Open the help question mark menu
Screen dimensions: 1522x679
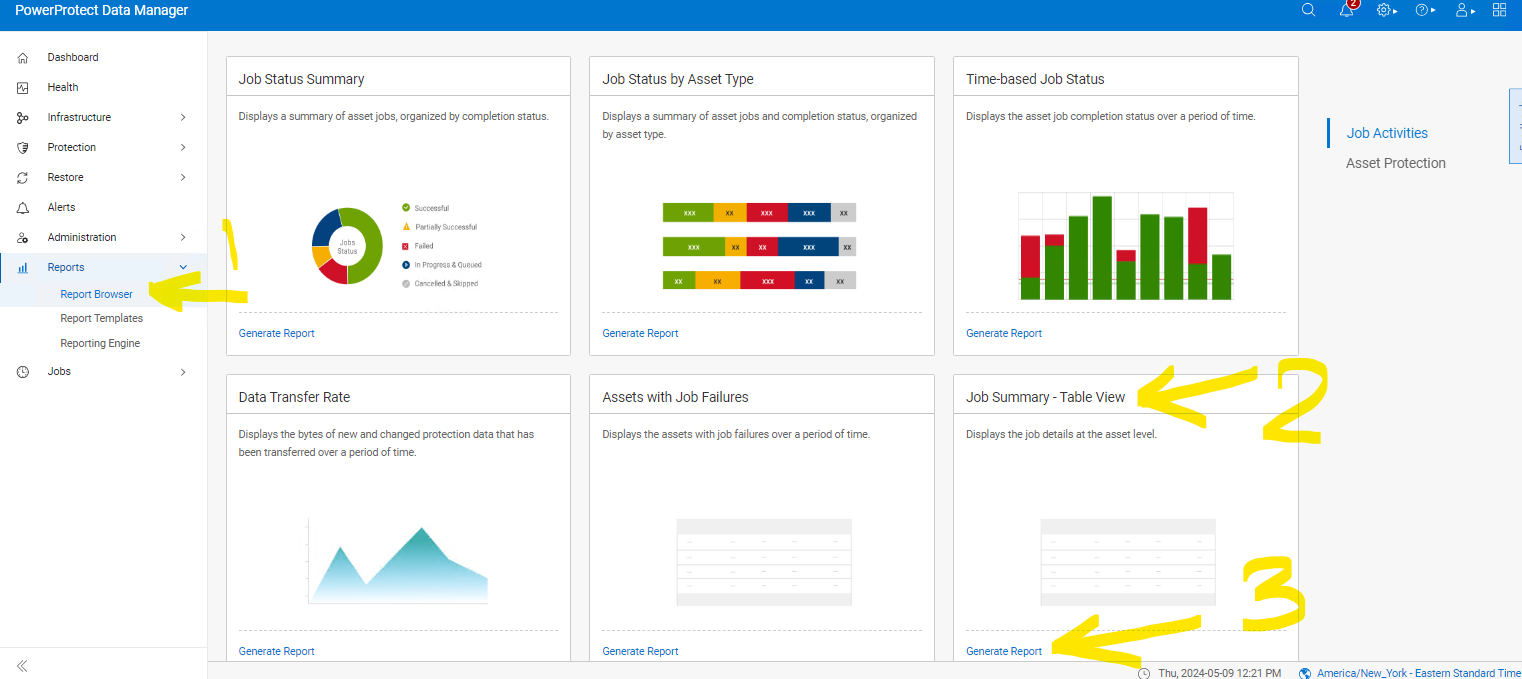[x=1423, y=10]
